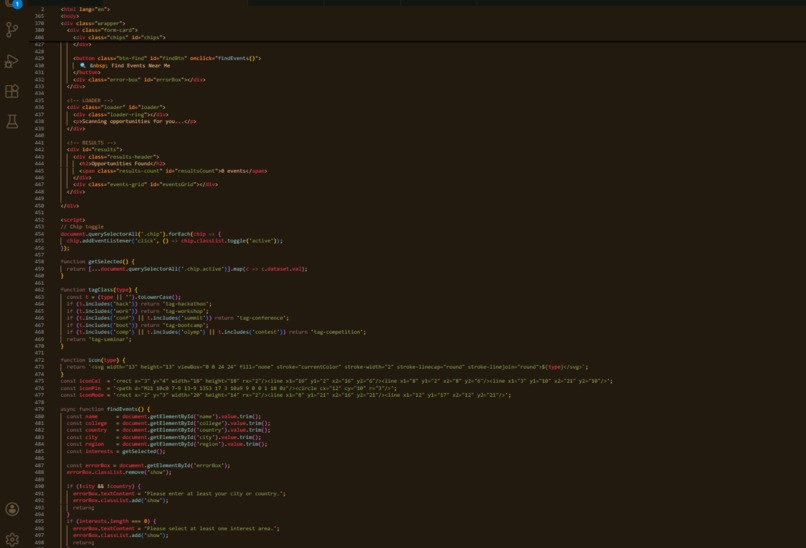This screenshot has height=548, width=806.
Task: Click the div class="results-header" line
Action: pos(116,157)
